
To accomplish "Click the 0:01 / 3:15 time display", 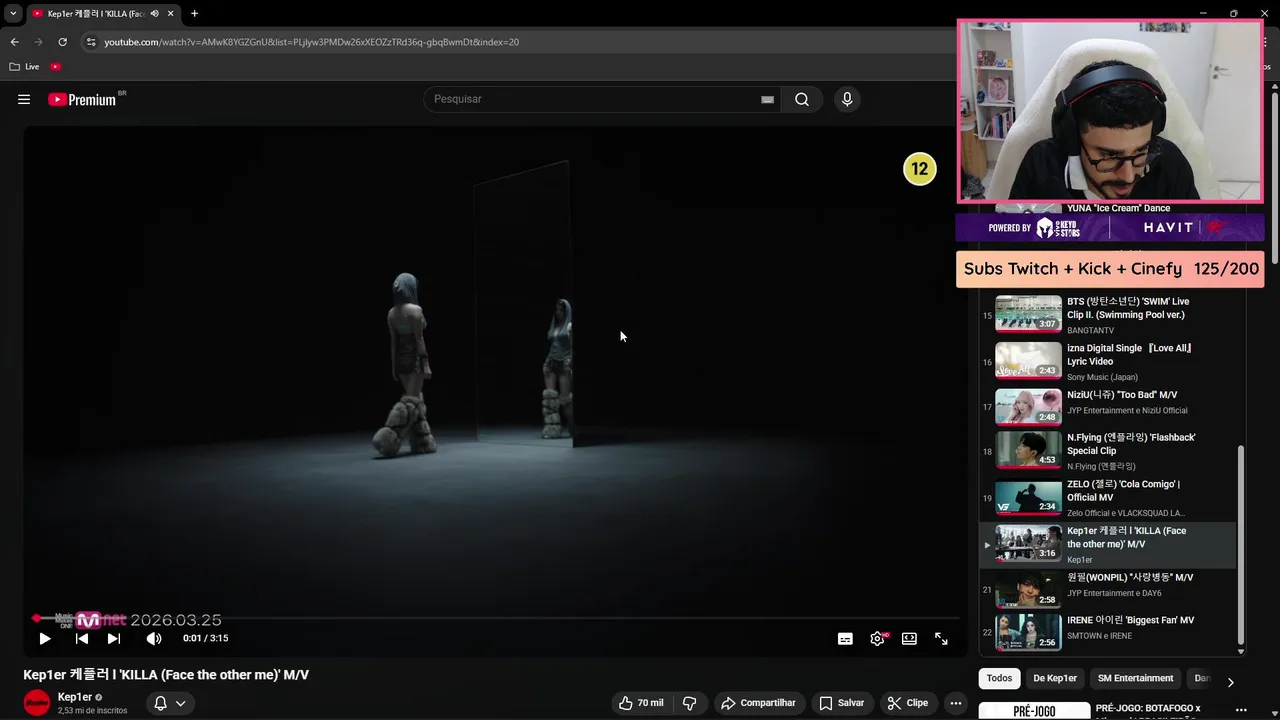I will coord(205,638).
